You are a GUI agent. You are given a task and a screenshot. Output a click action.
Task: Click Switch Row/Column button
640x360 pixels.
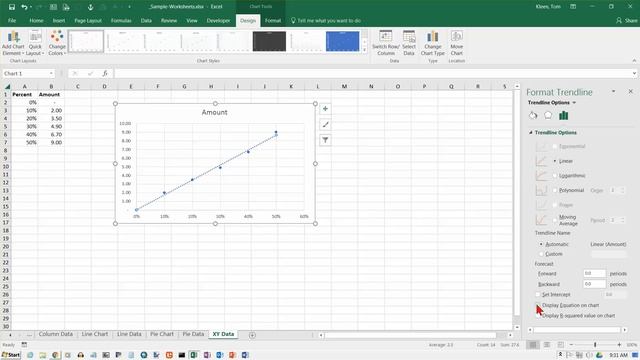tap(386, 43)
